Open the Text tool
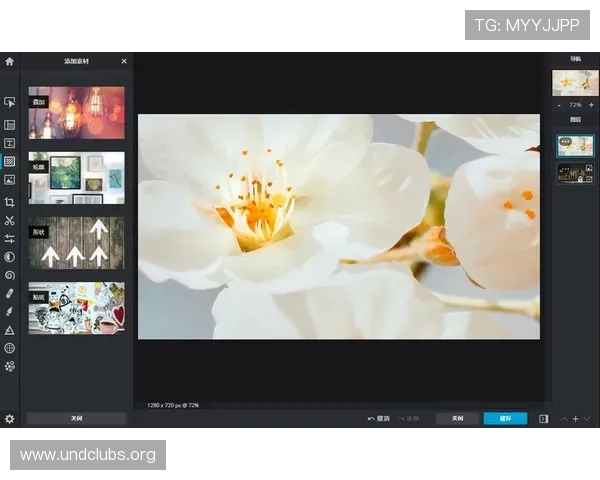600x480 pixels. point(9,143)
